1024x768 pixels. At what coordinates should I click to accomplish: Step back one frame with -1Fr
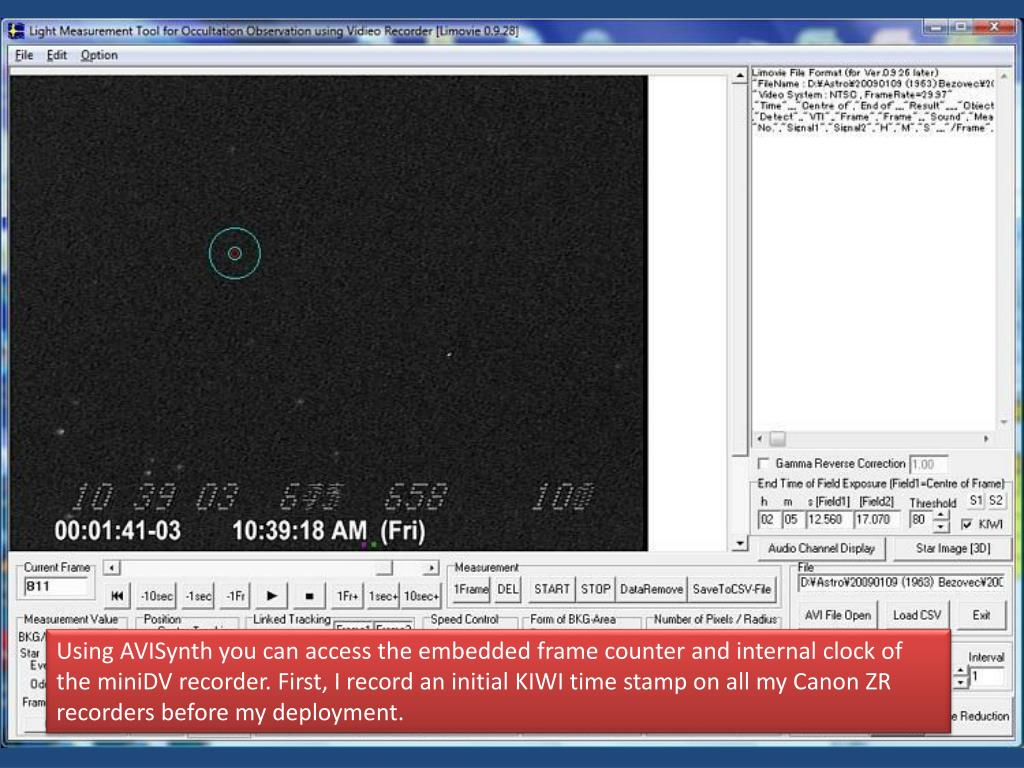[x=236, y=596]
